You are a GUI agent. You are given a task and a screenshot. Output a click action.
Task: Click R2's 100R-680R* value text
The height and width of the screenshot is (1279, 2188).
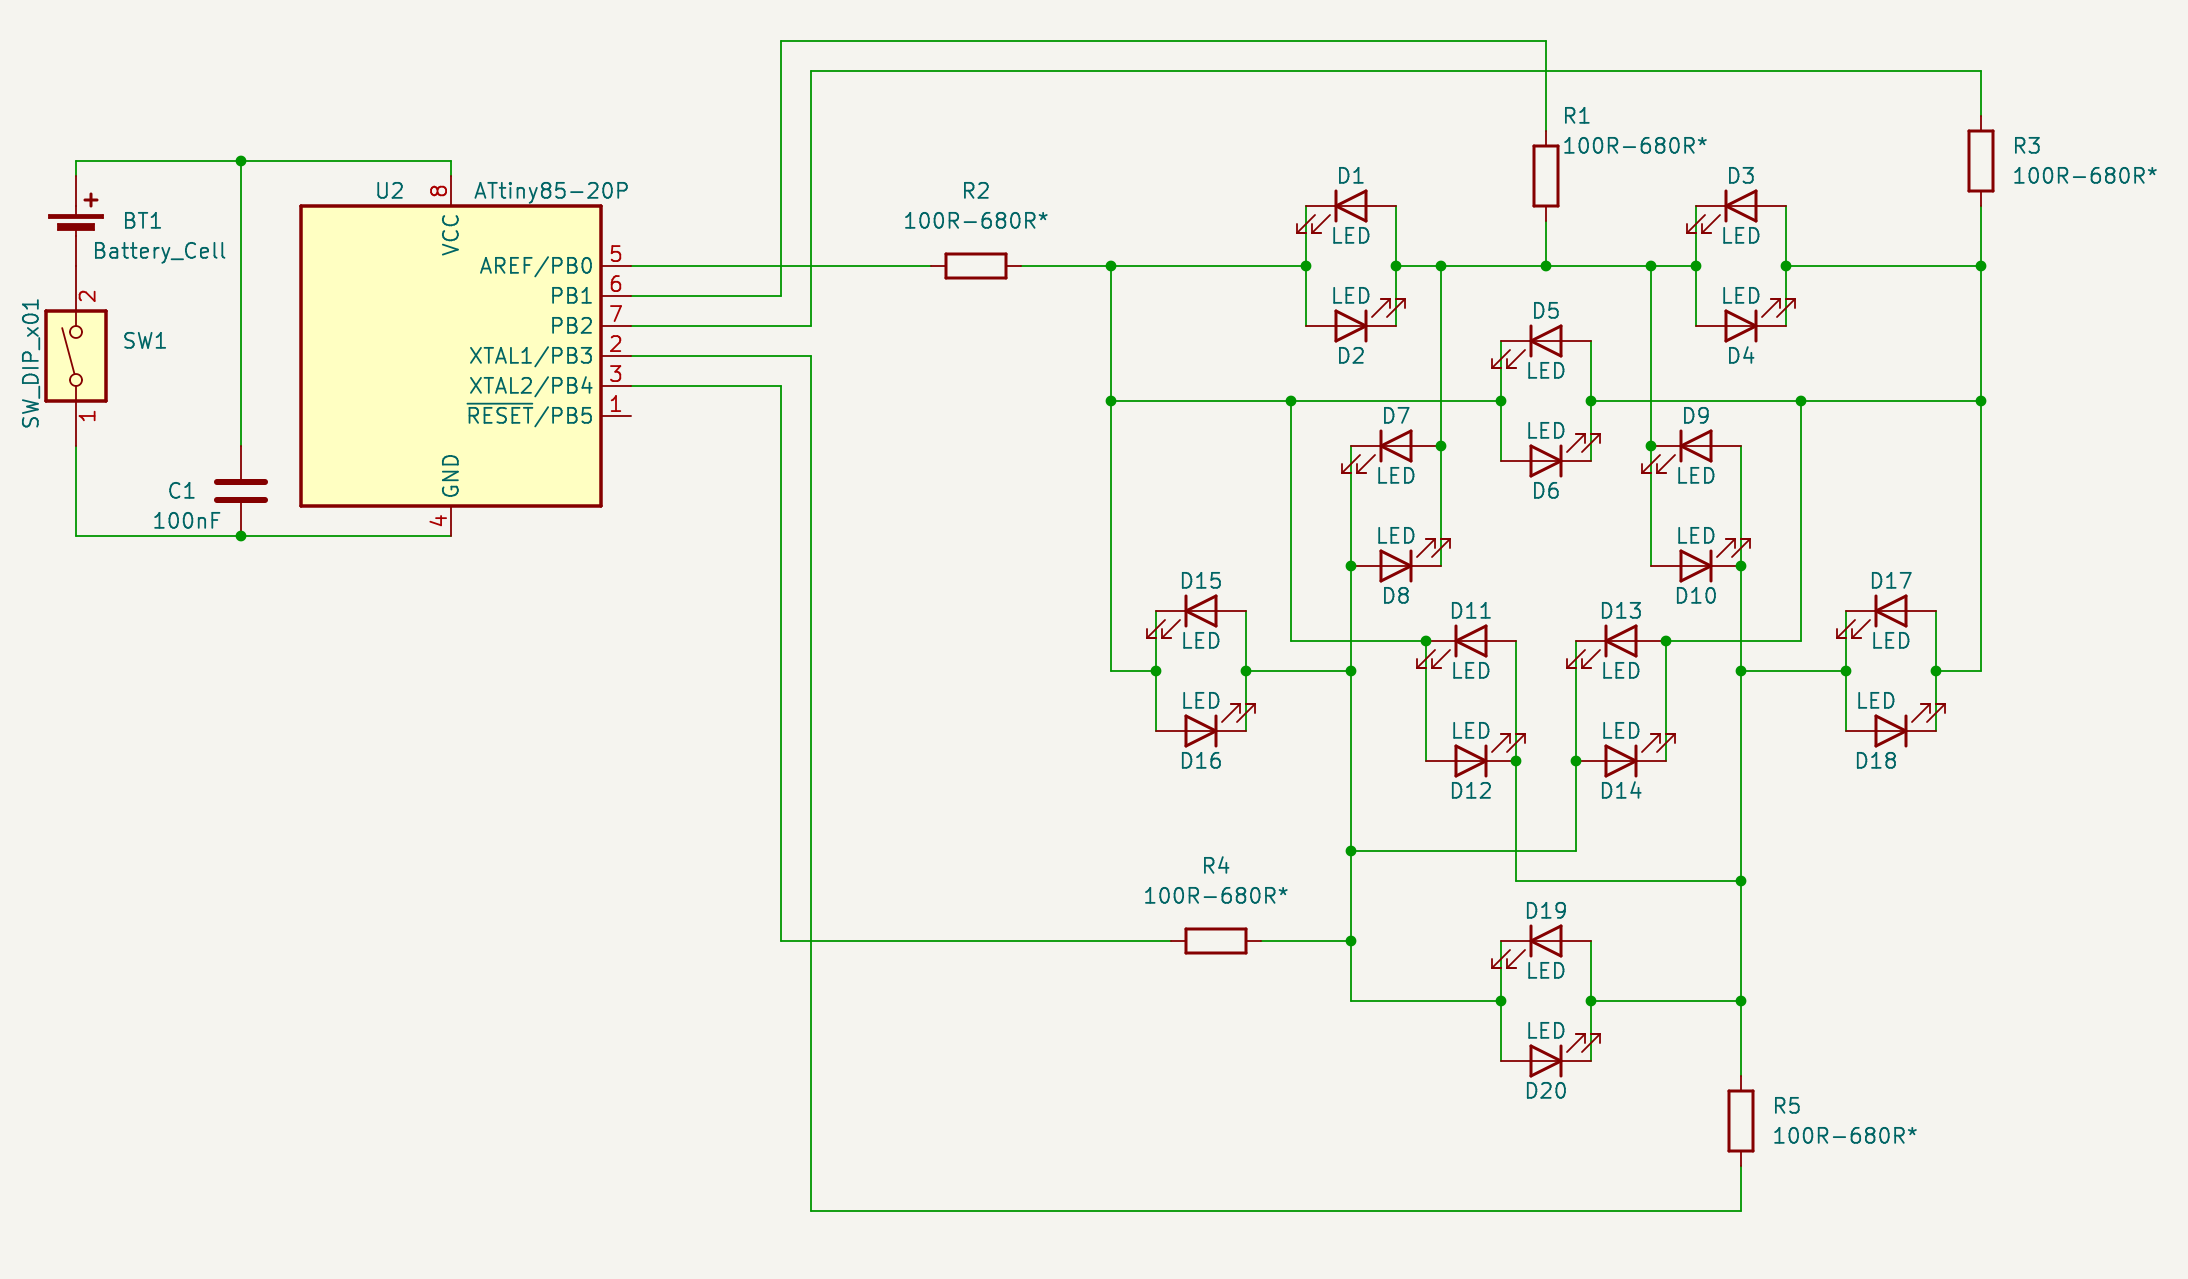pos(976,221)
